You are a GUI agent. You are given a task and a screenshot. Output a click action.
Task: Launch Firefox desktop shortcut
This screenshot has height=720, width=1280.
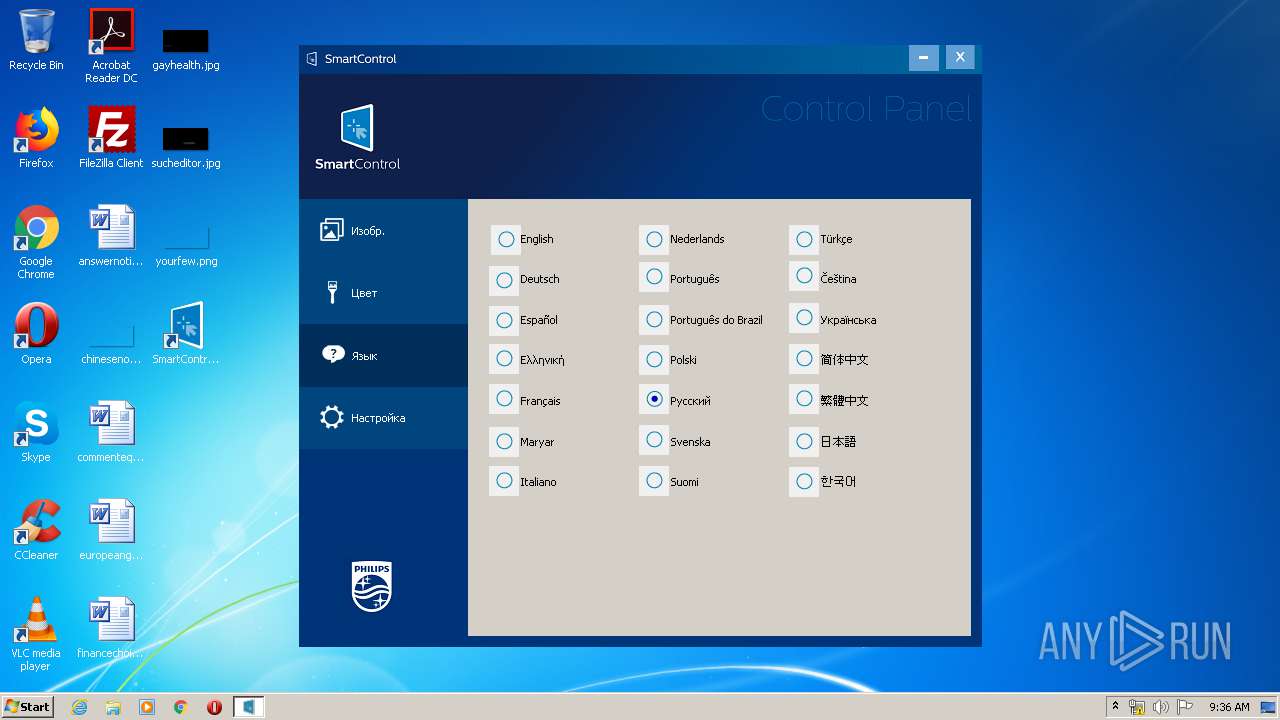(36, 138)
